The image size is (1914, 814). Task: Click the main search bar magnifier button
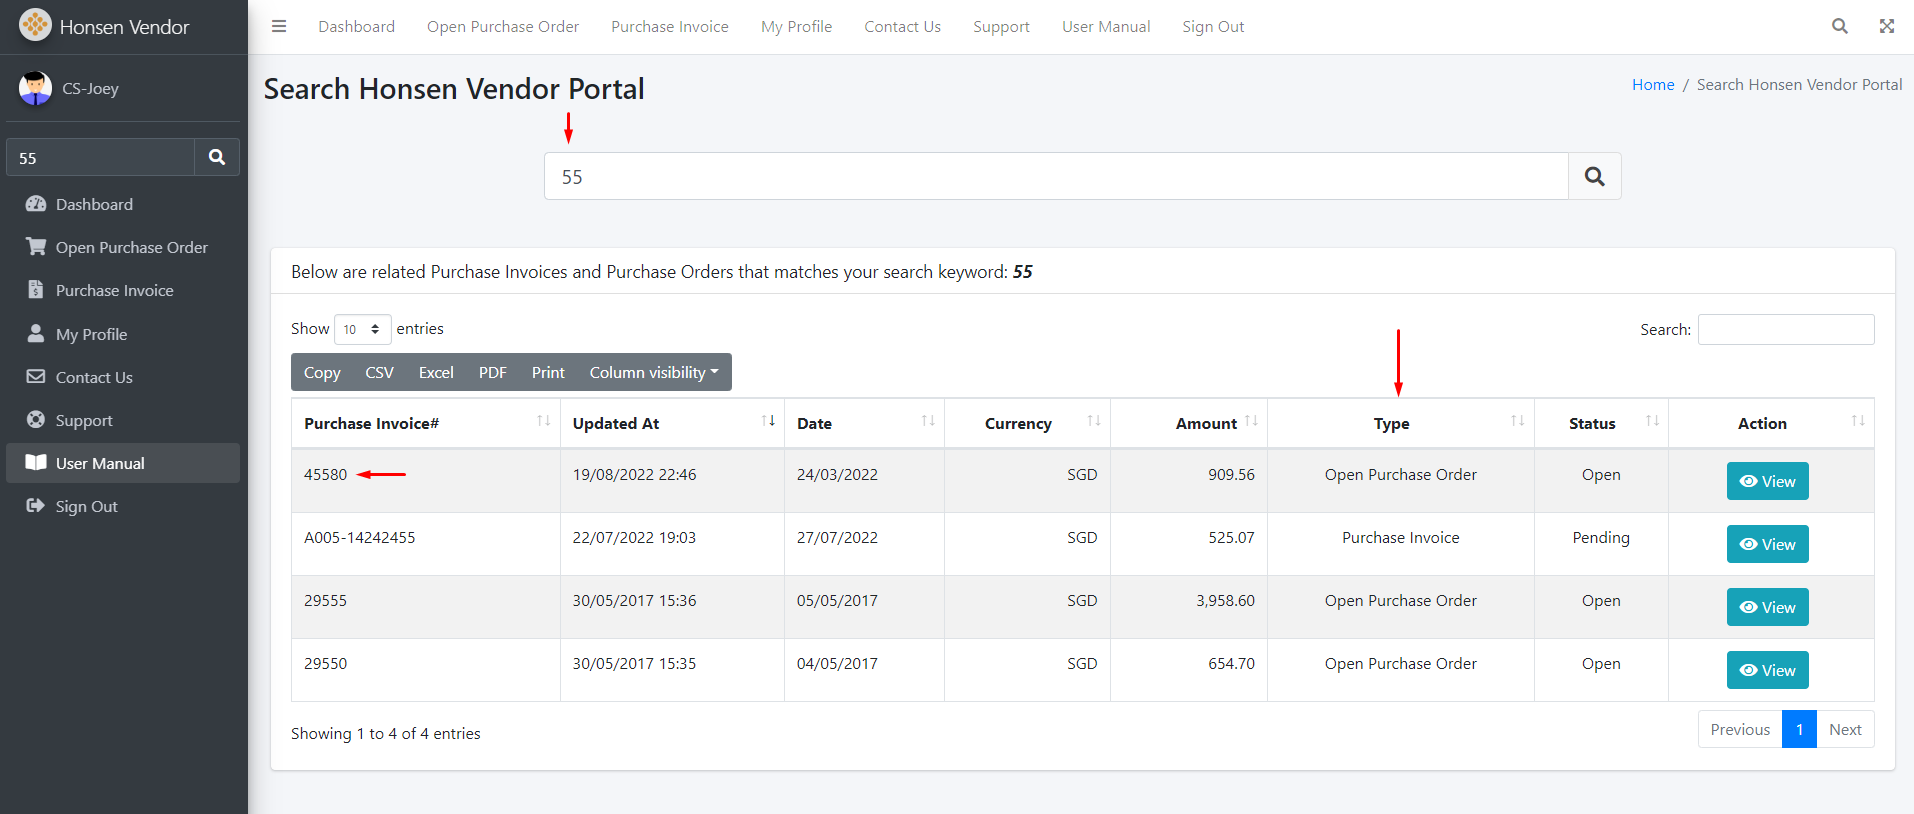(1594, 177)
